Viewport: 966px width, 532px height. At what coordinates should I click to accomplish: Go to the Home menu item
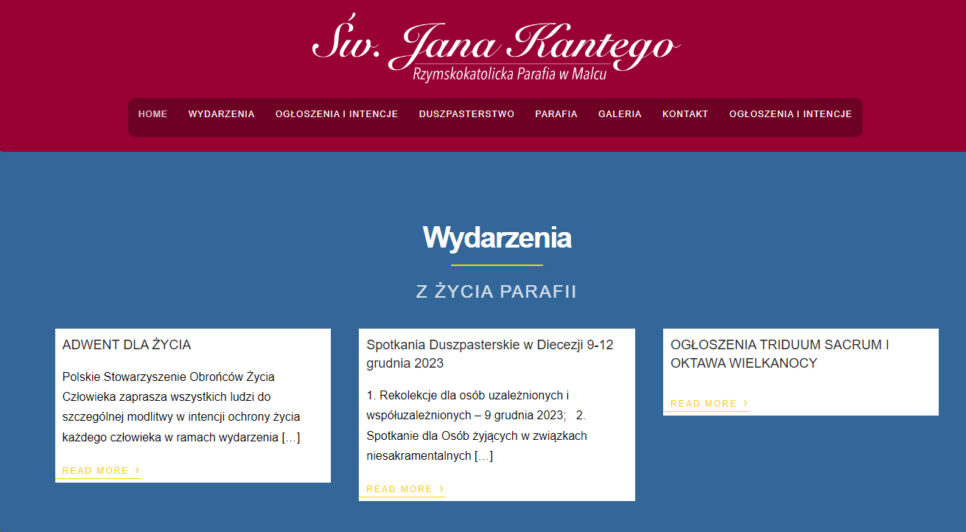[152, 114]
